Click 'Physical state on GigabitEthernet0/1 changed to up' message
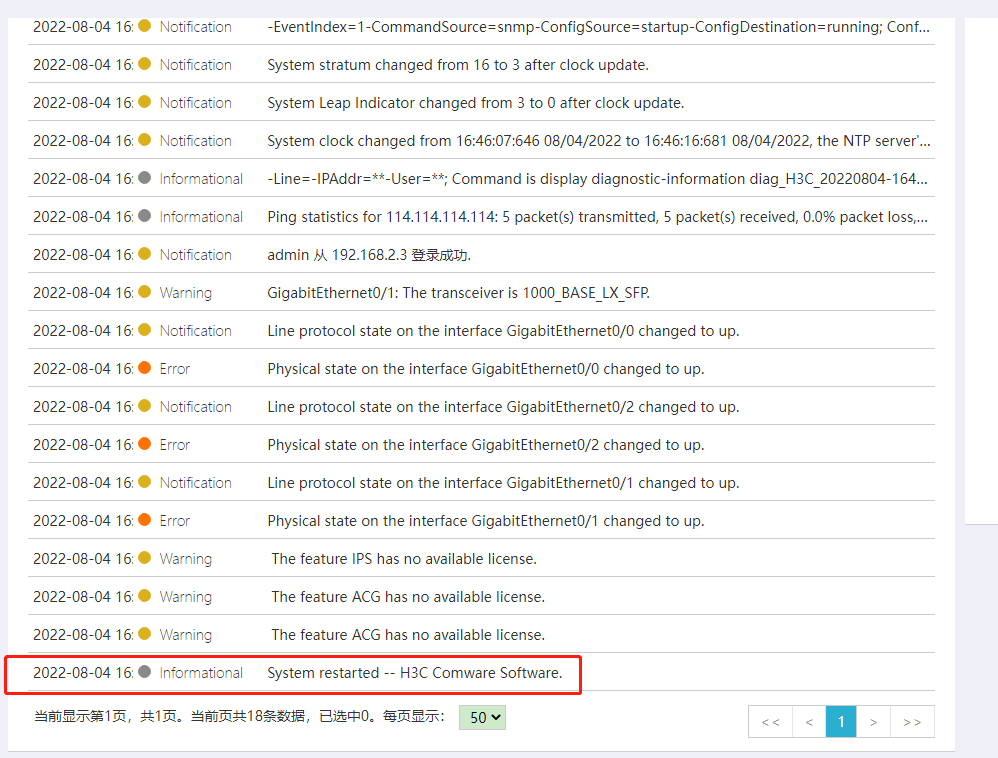The height and width of the screenshot is (758, 998). tap(486, 521)
